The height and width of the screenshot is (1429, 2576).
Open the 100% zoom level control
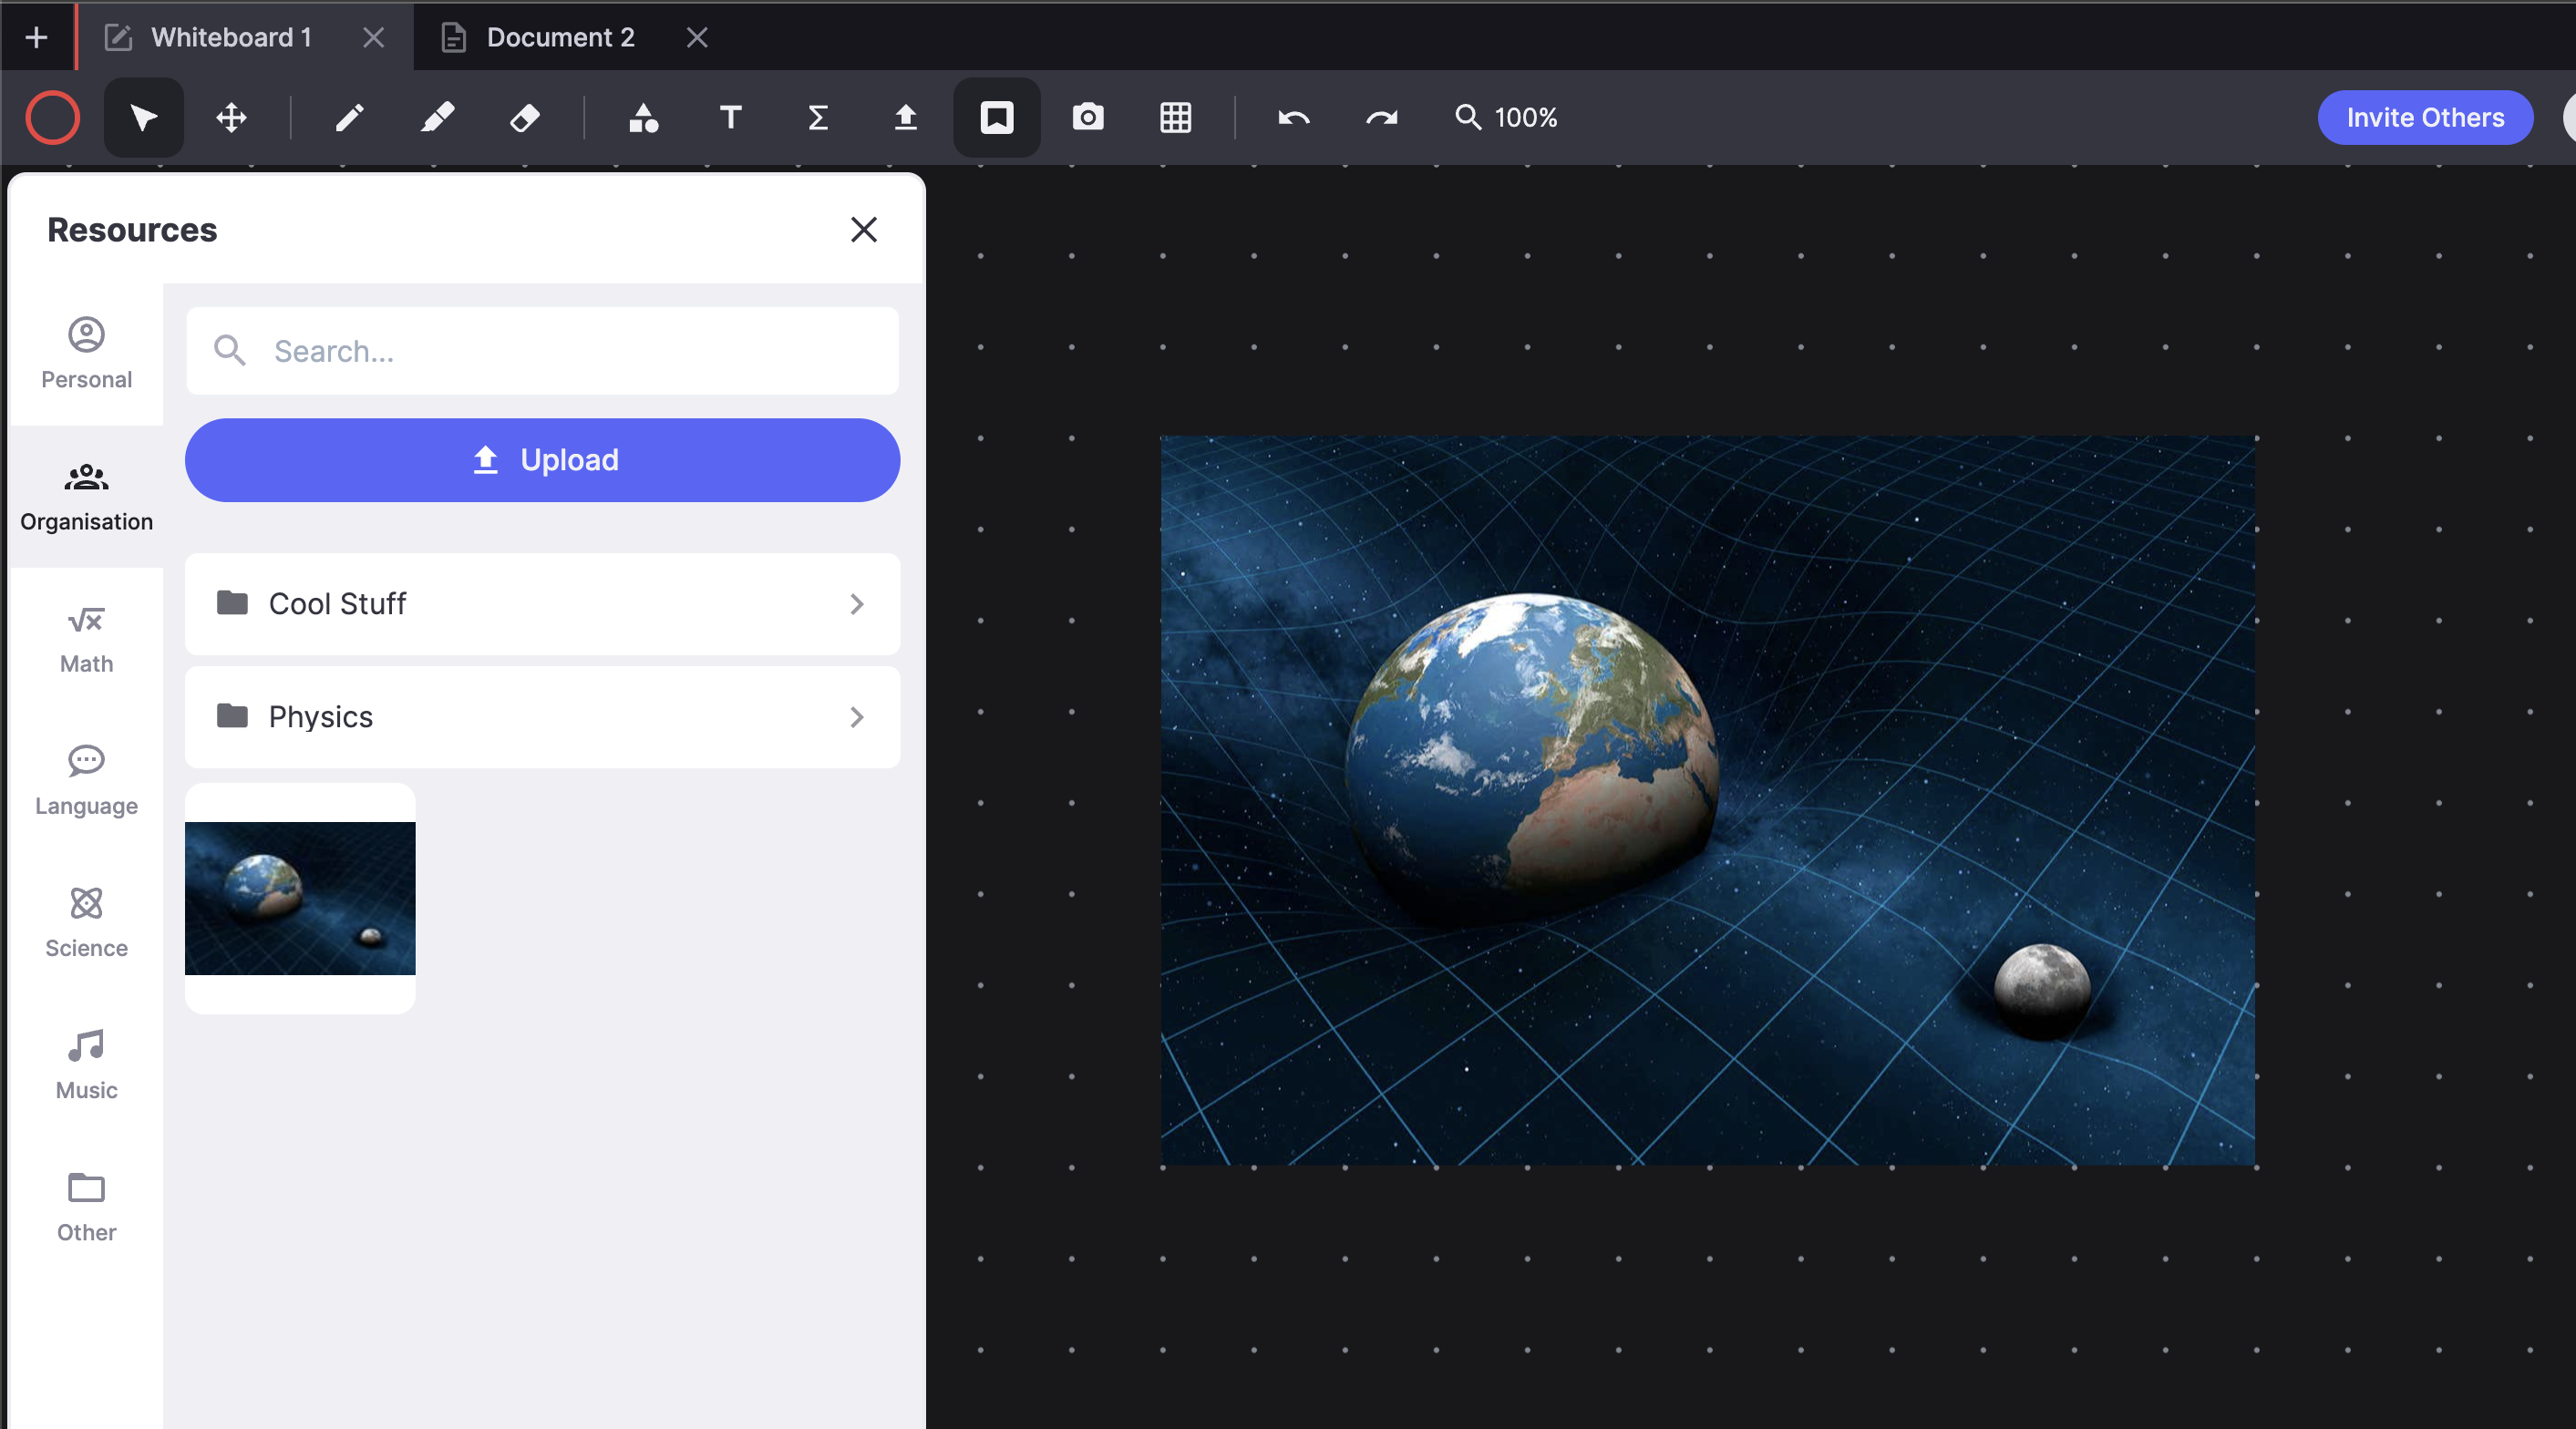(1506, 118)
